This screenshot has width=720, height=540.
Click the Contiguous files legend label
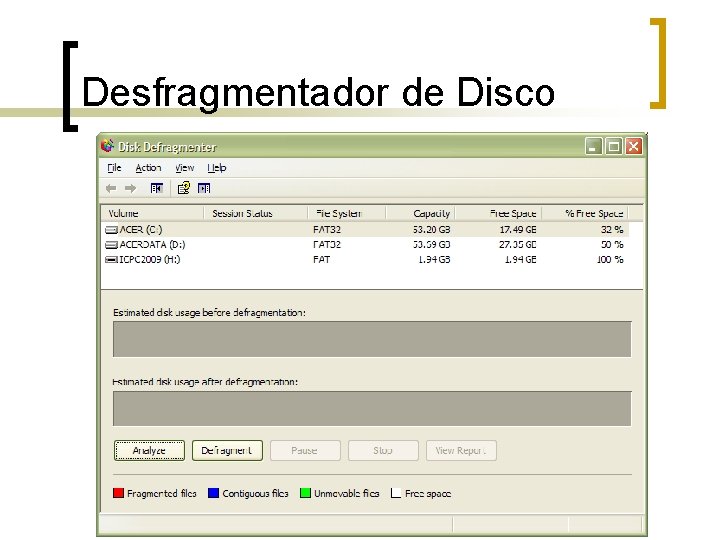[255, 494]
